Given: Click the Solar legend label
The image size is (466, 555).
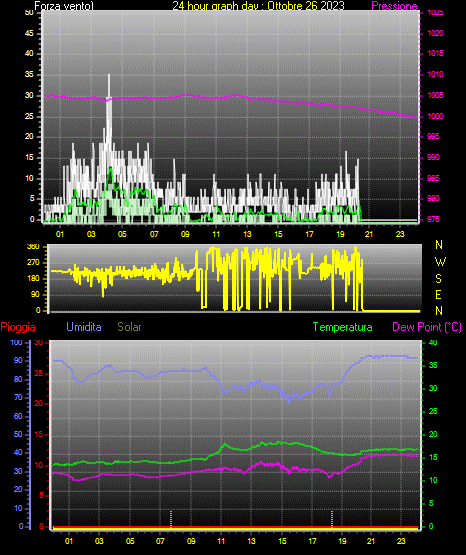Looking at the screenshot, I should point(129,327).
